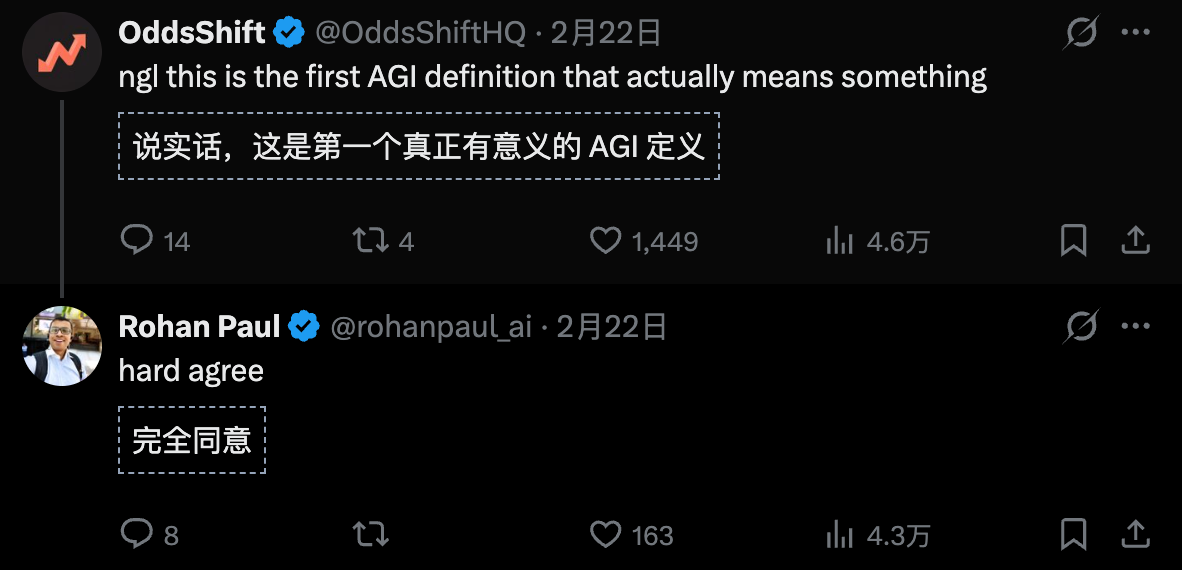Share the OddsShift post
This screenshot has width=1182, height=570.
click(x=1135, y=240)
